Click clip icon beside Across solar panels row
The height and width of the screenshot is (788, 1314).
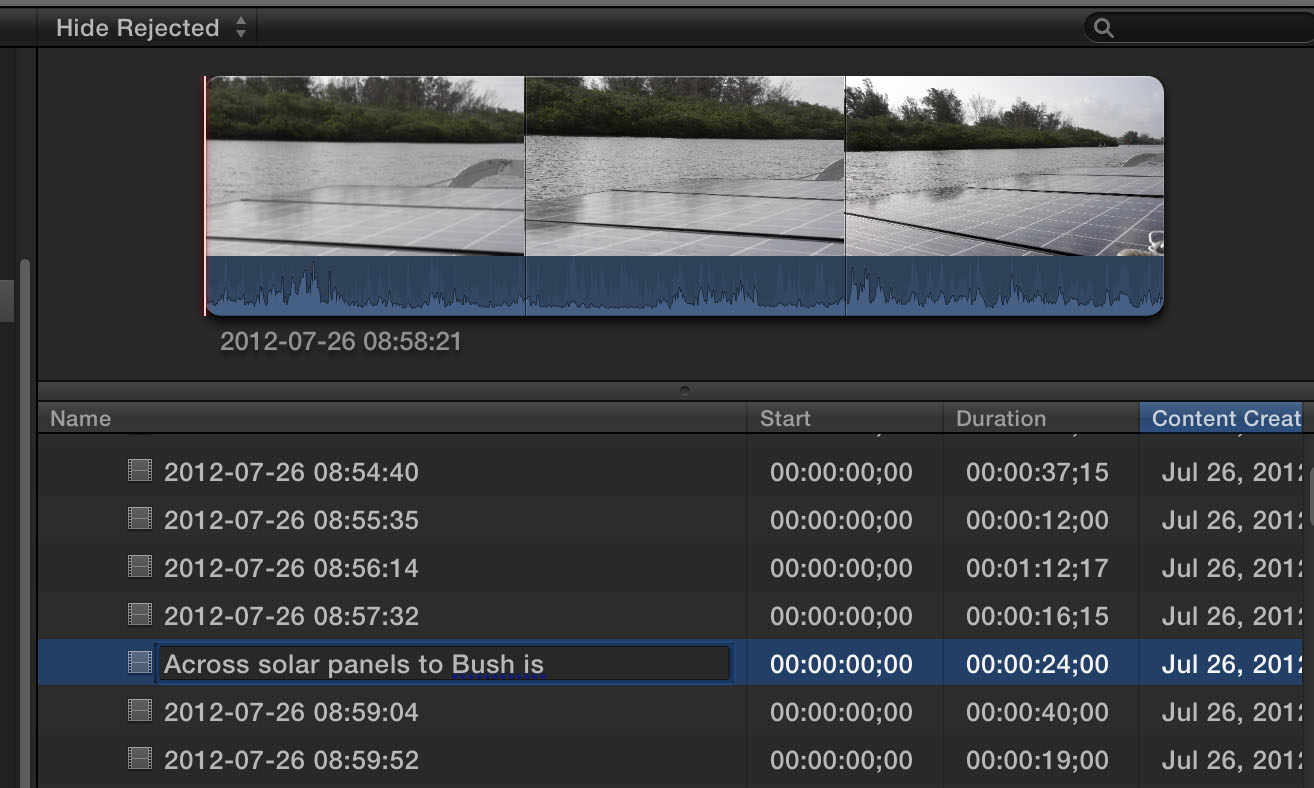point(140,663)
